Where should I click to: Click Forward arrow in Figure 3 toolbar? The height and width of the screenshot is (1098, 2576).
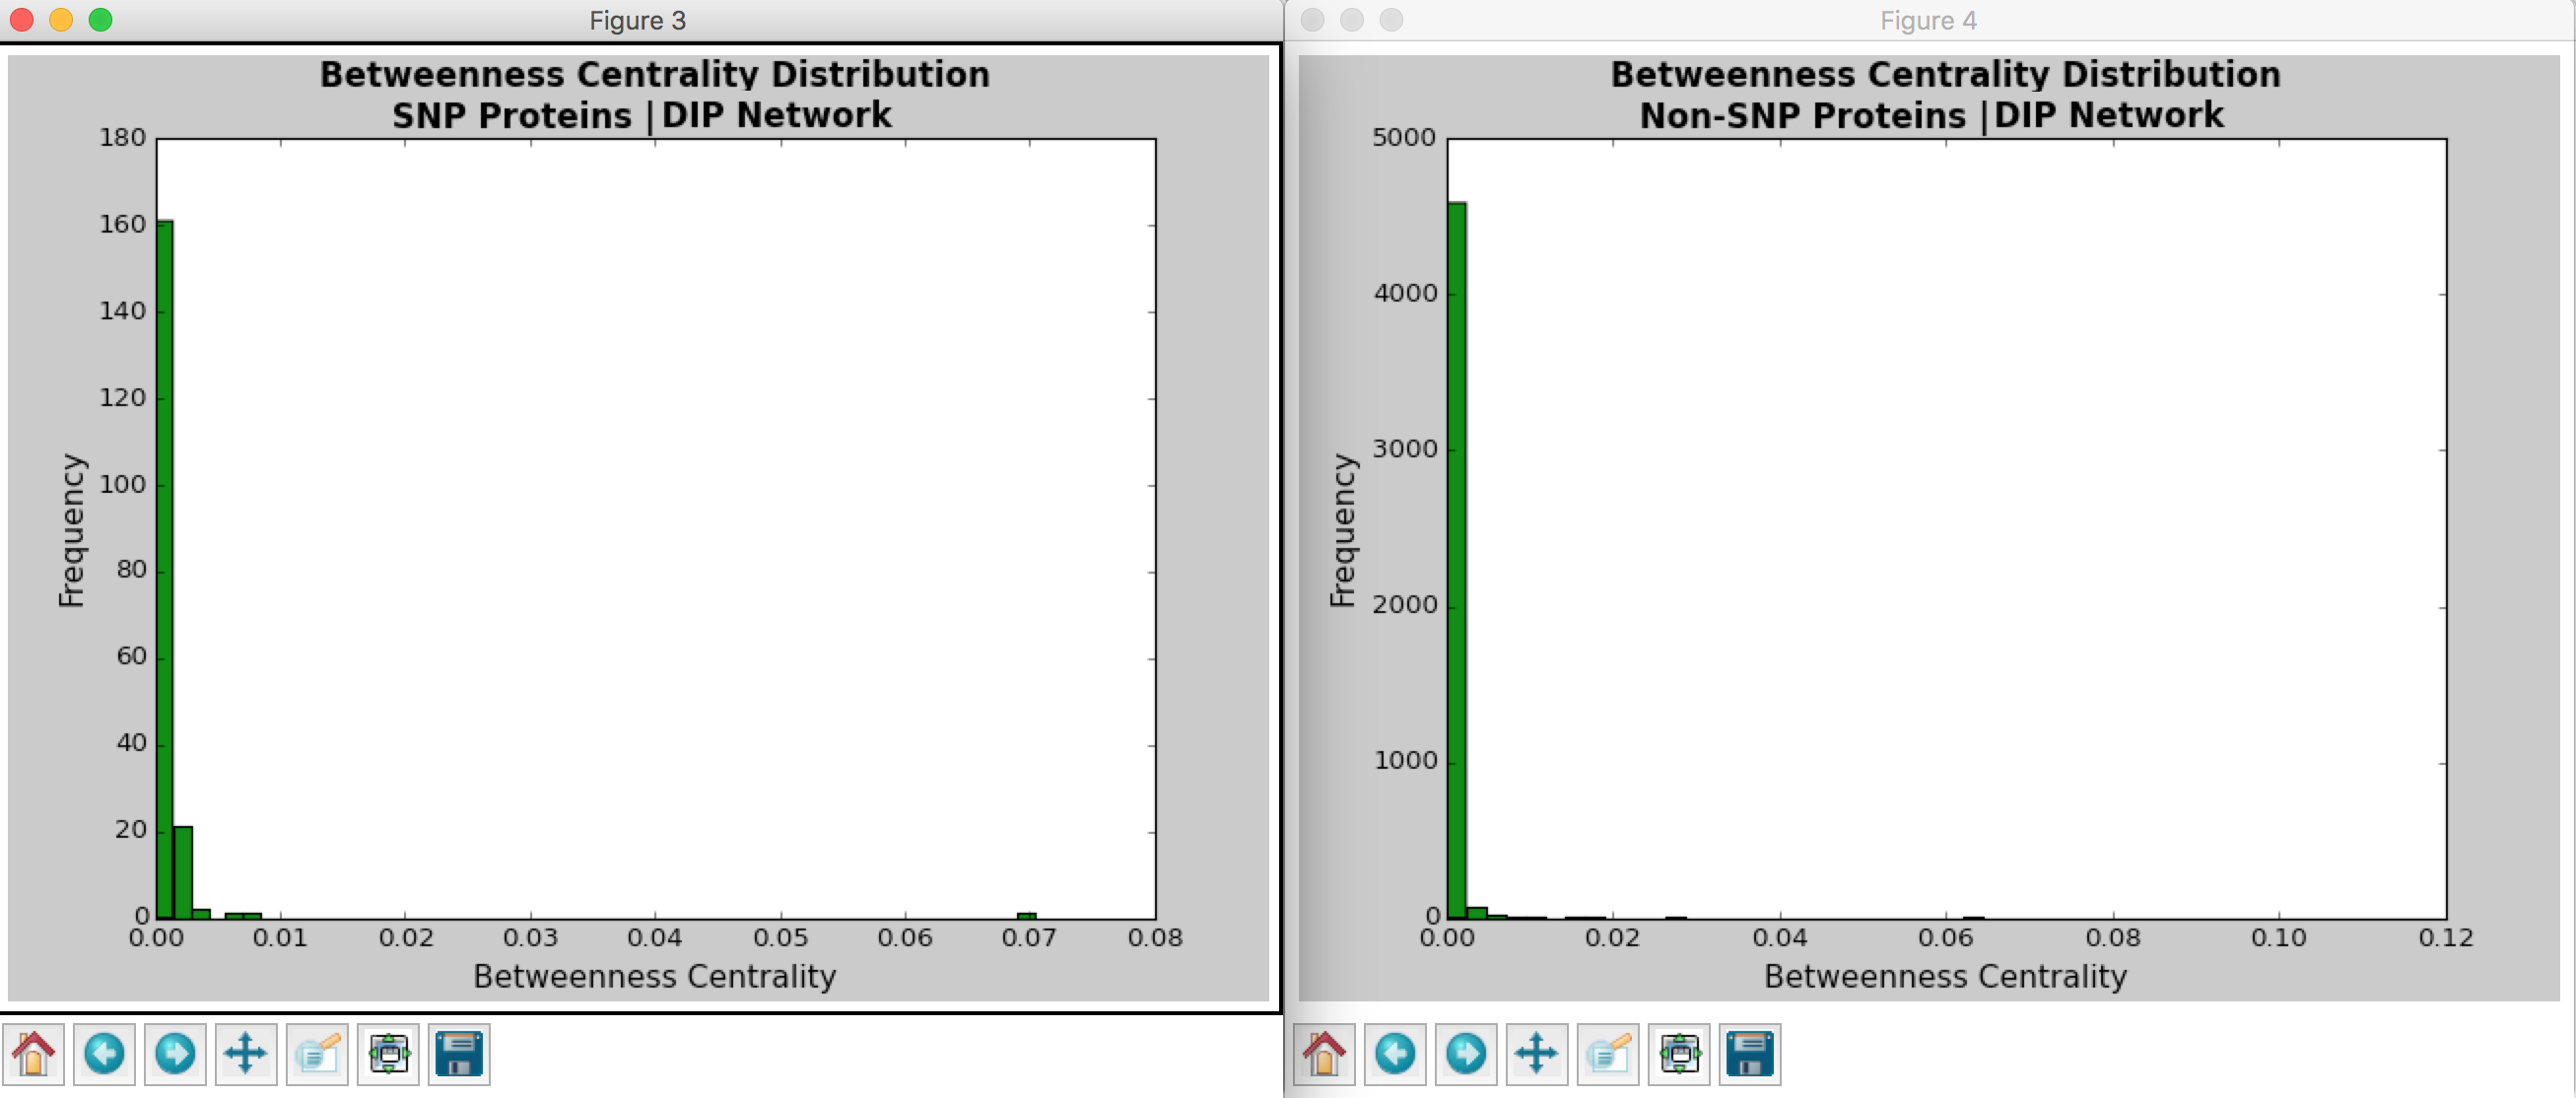[x=175, y=1054]
